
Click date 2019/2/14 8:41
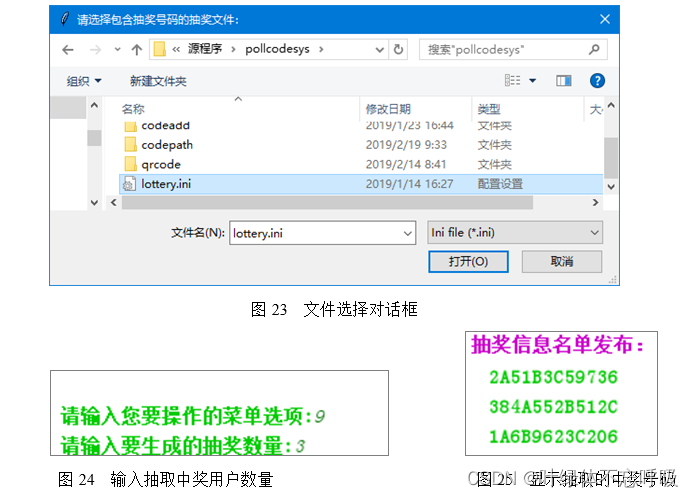(405, 164)
